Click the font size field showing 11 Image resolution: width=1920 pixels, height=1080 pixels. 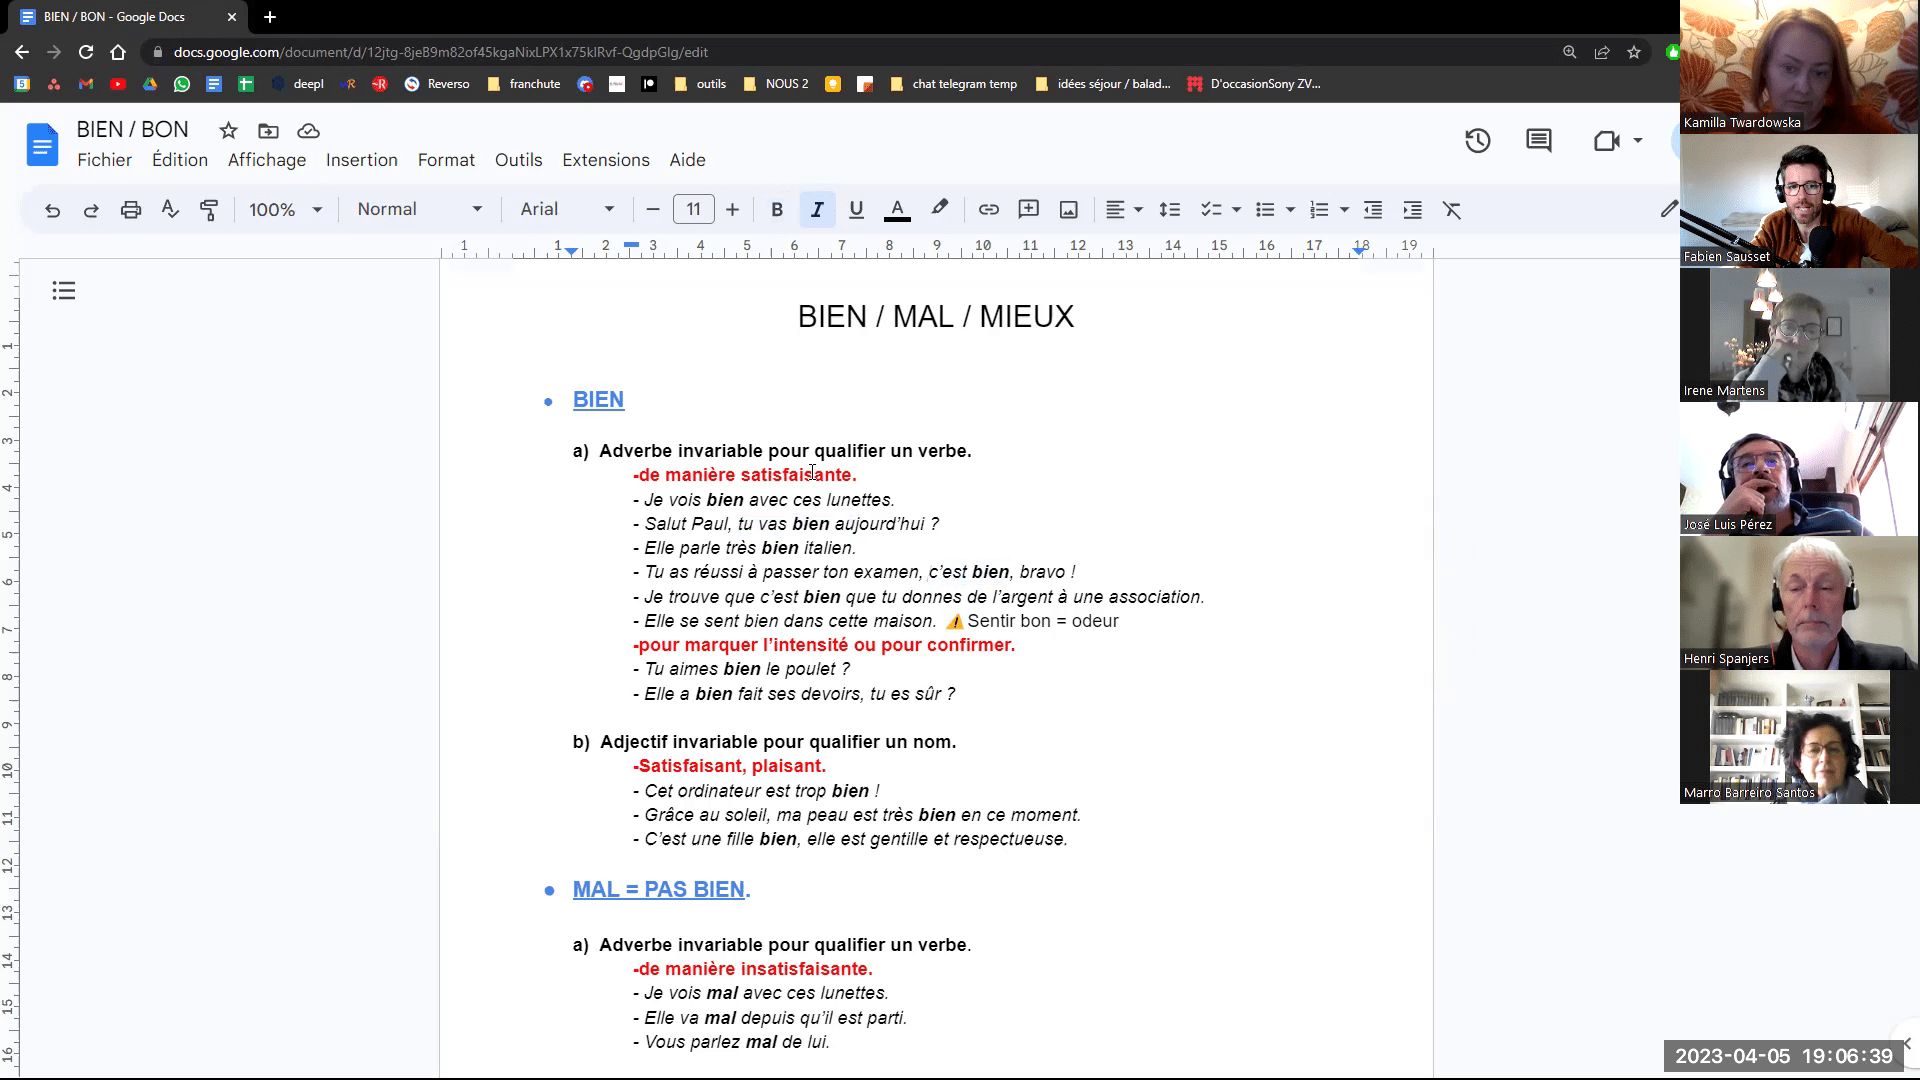point(693,210)
